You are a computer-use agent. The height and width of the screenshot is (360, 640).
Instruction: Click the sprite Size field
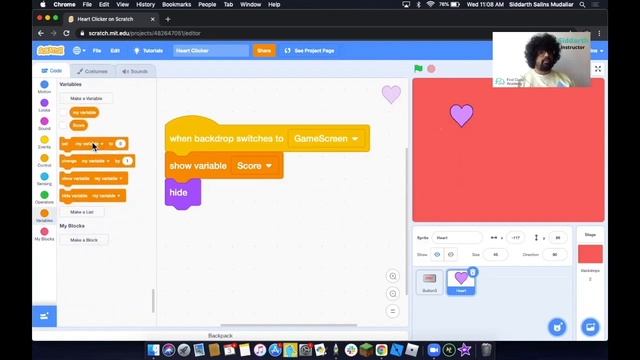[x=496, y=254]
